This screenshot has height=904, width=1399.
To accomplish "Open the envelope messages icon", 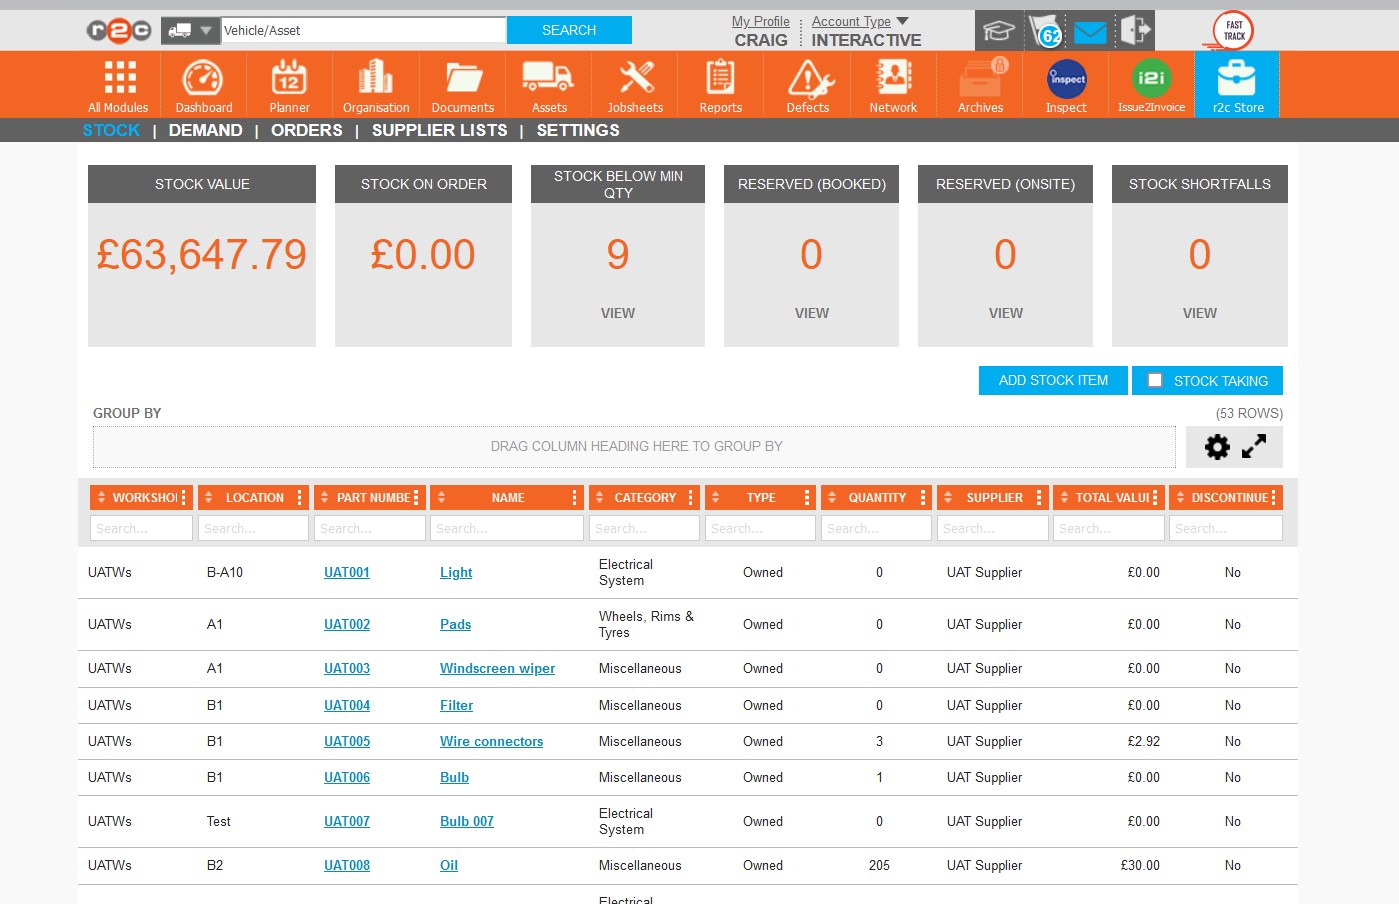I will (1090, 32).
